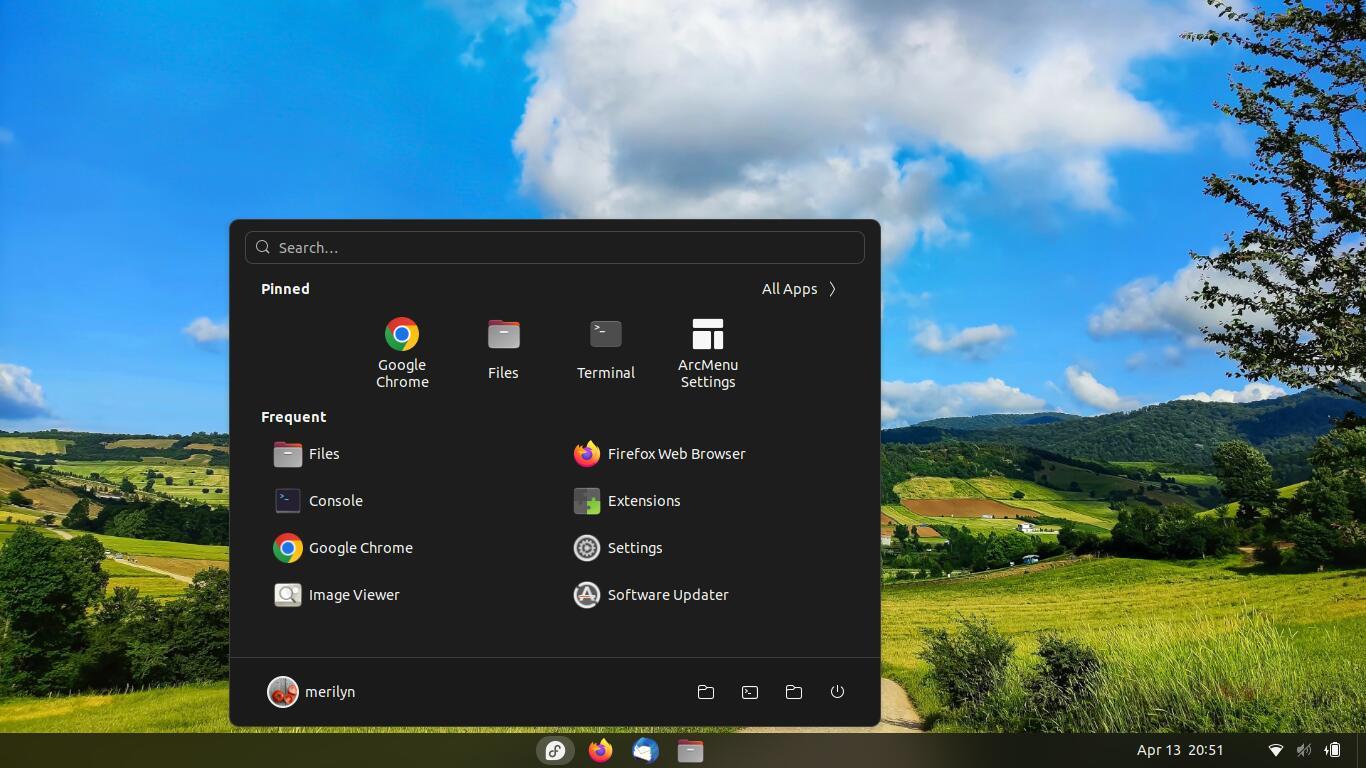Click the merilyn user account button
Image resolution: width=1366 pixels, height=768 pixels.
pyautogui.click(x=312, y=692)
